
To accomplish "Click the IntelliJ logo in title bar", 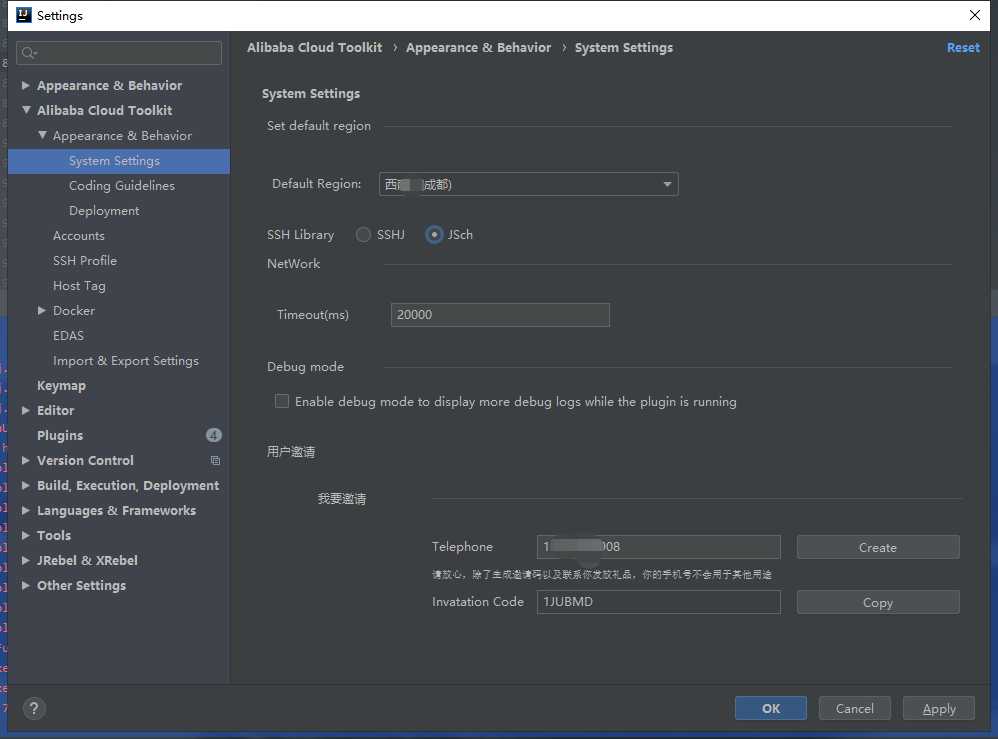I will (24, 15).
